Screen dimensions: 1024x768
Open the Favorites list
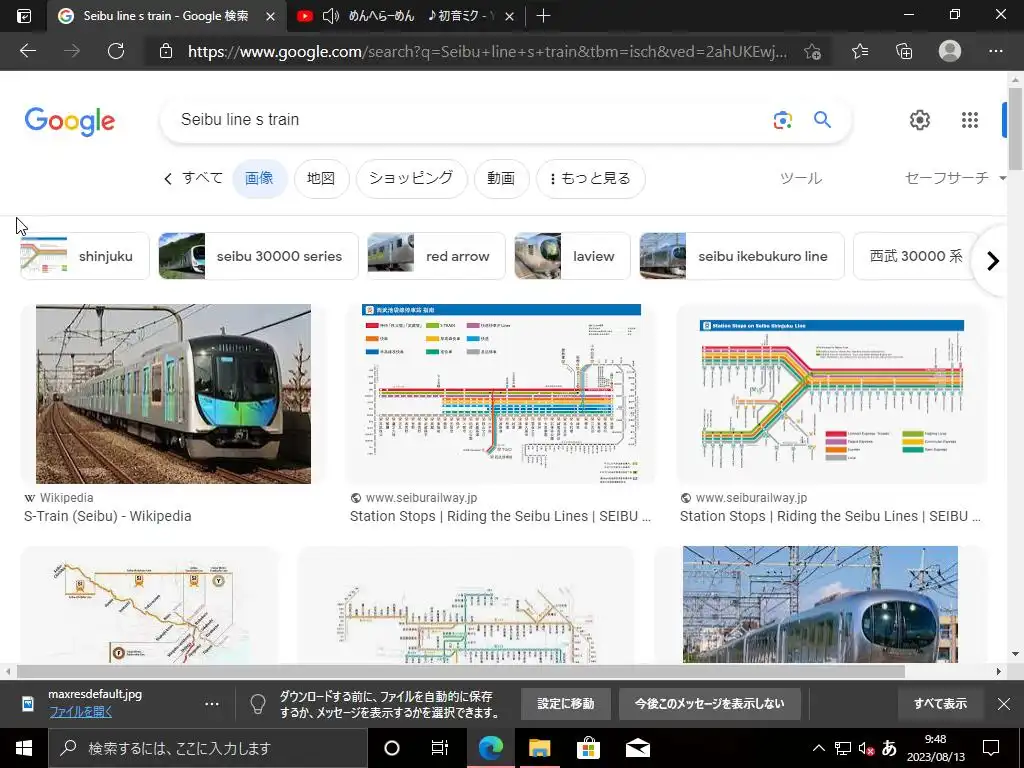pos(860,51)
